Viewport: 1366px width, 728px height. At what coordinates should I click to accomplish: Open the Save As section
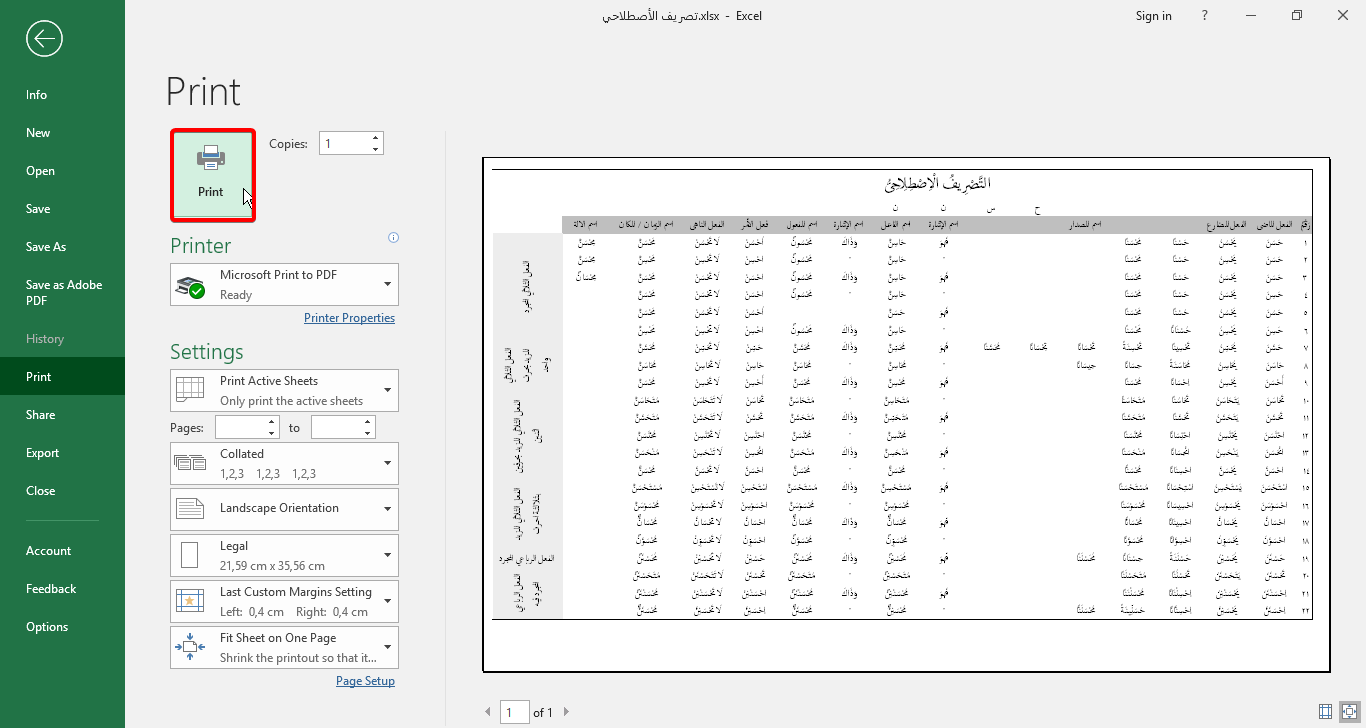pyautogui.click(x=47, y=246)
